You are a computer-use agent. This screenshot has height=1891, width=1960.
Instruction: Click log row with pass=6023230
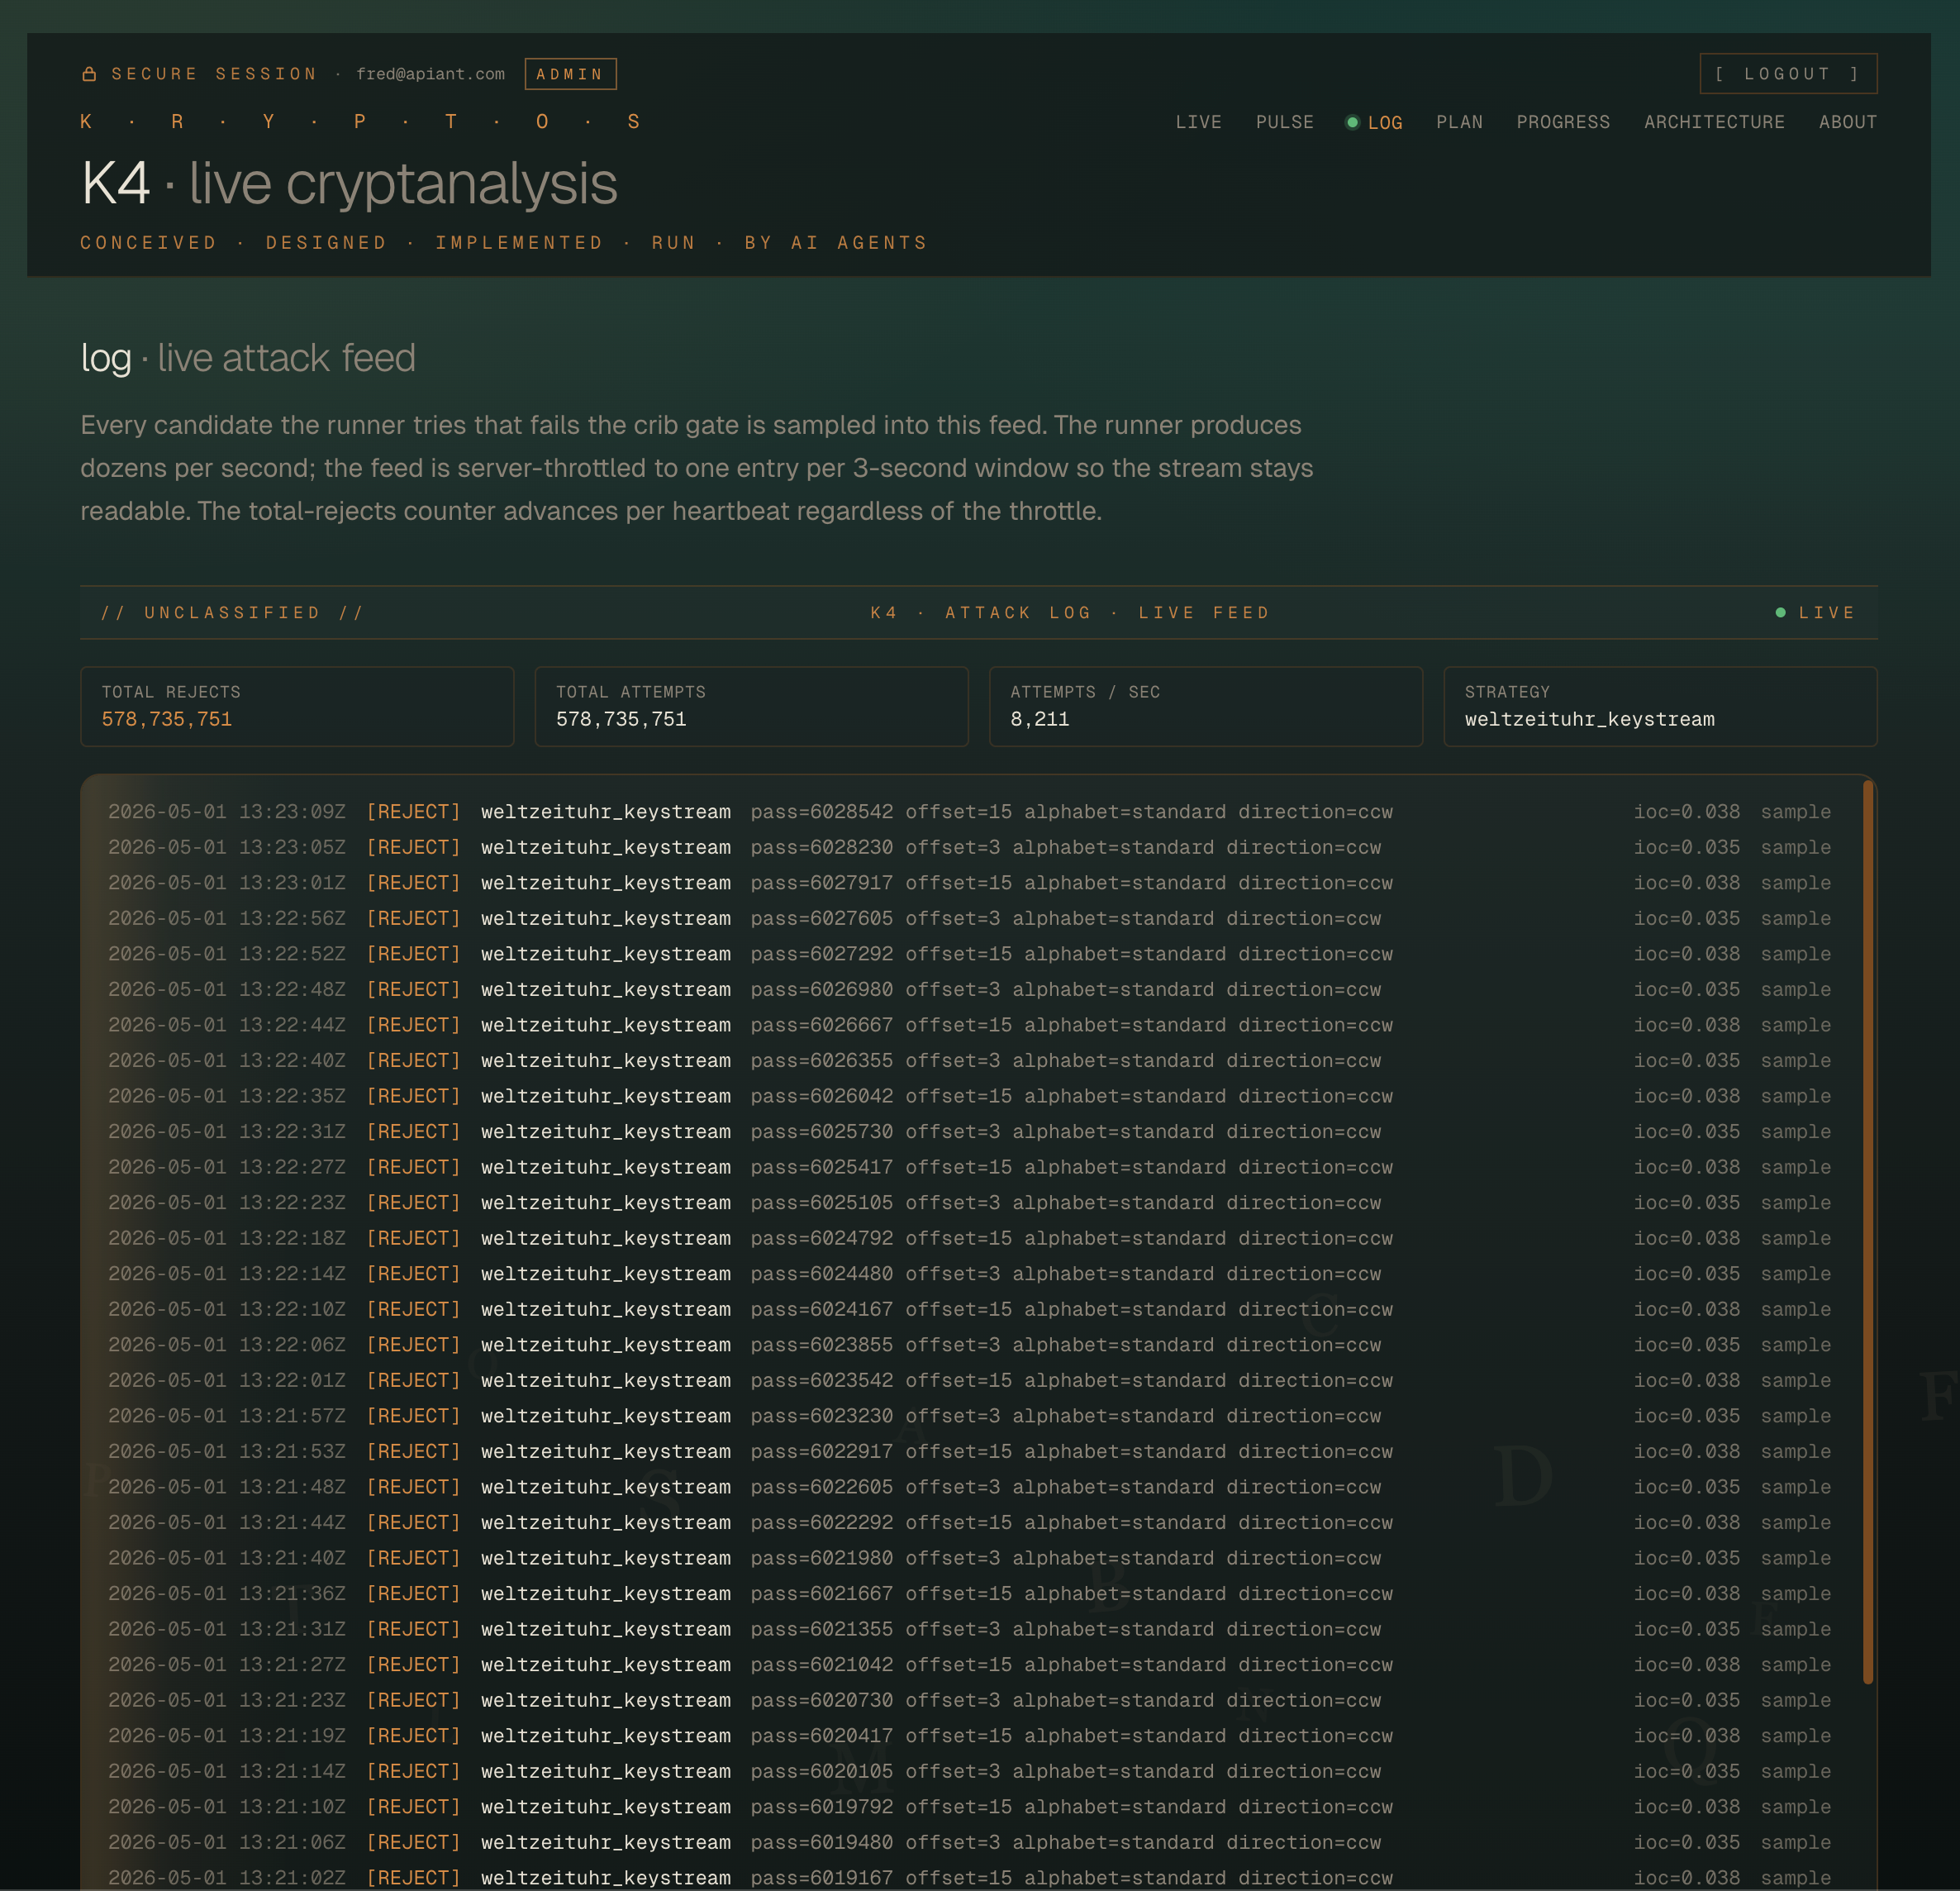coord(969,1416)
